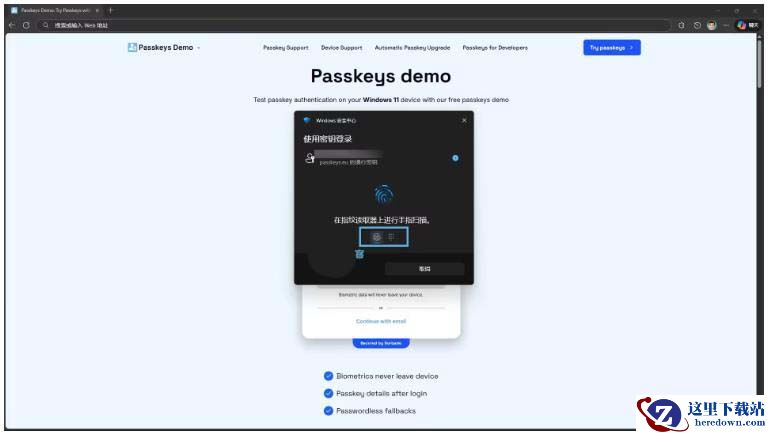769x433 pixels.
Task: Open the browser profile avatar
Action: (x=711, y=25)
